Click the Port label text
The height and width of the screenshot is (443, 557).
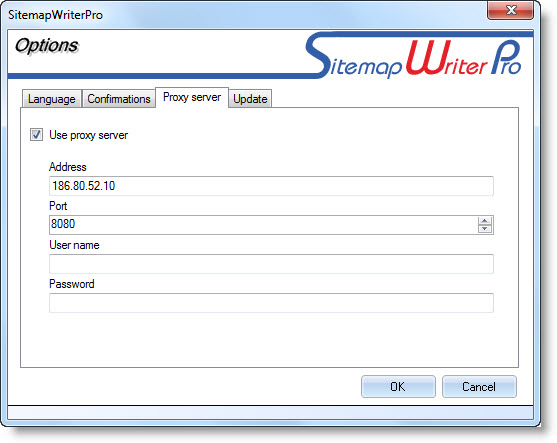coord(58,206)
